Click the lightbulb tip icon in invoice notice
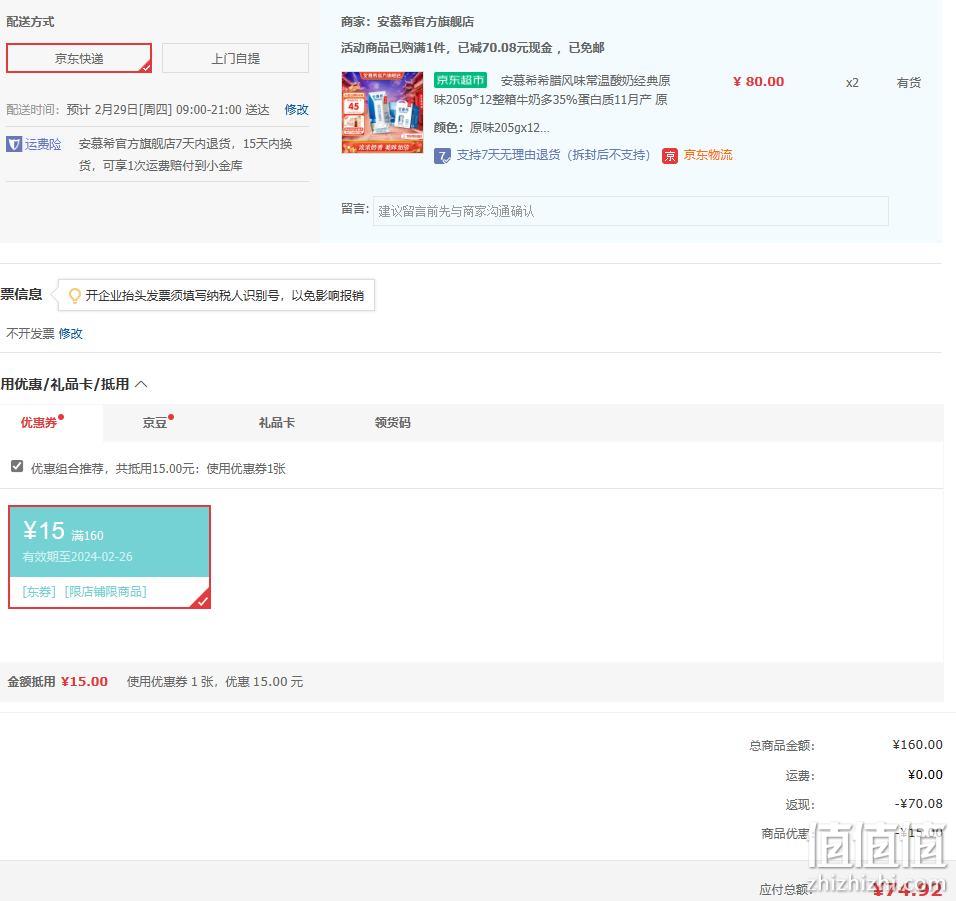 point(74,296)
